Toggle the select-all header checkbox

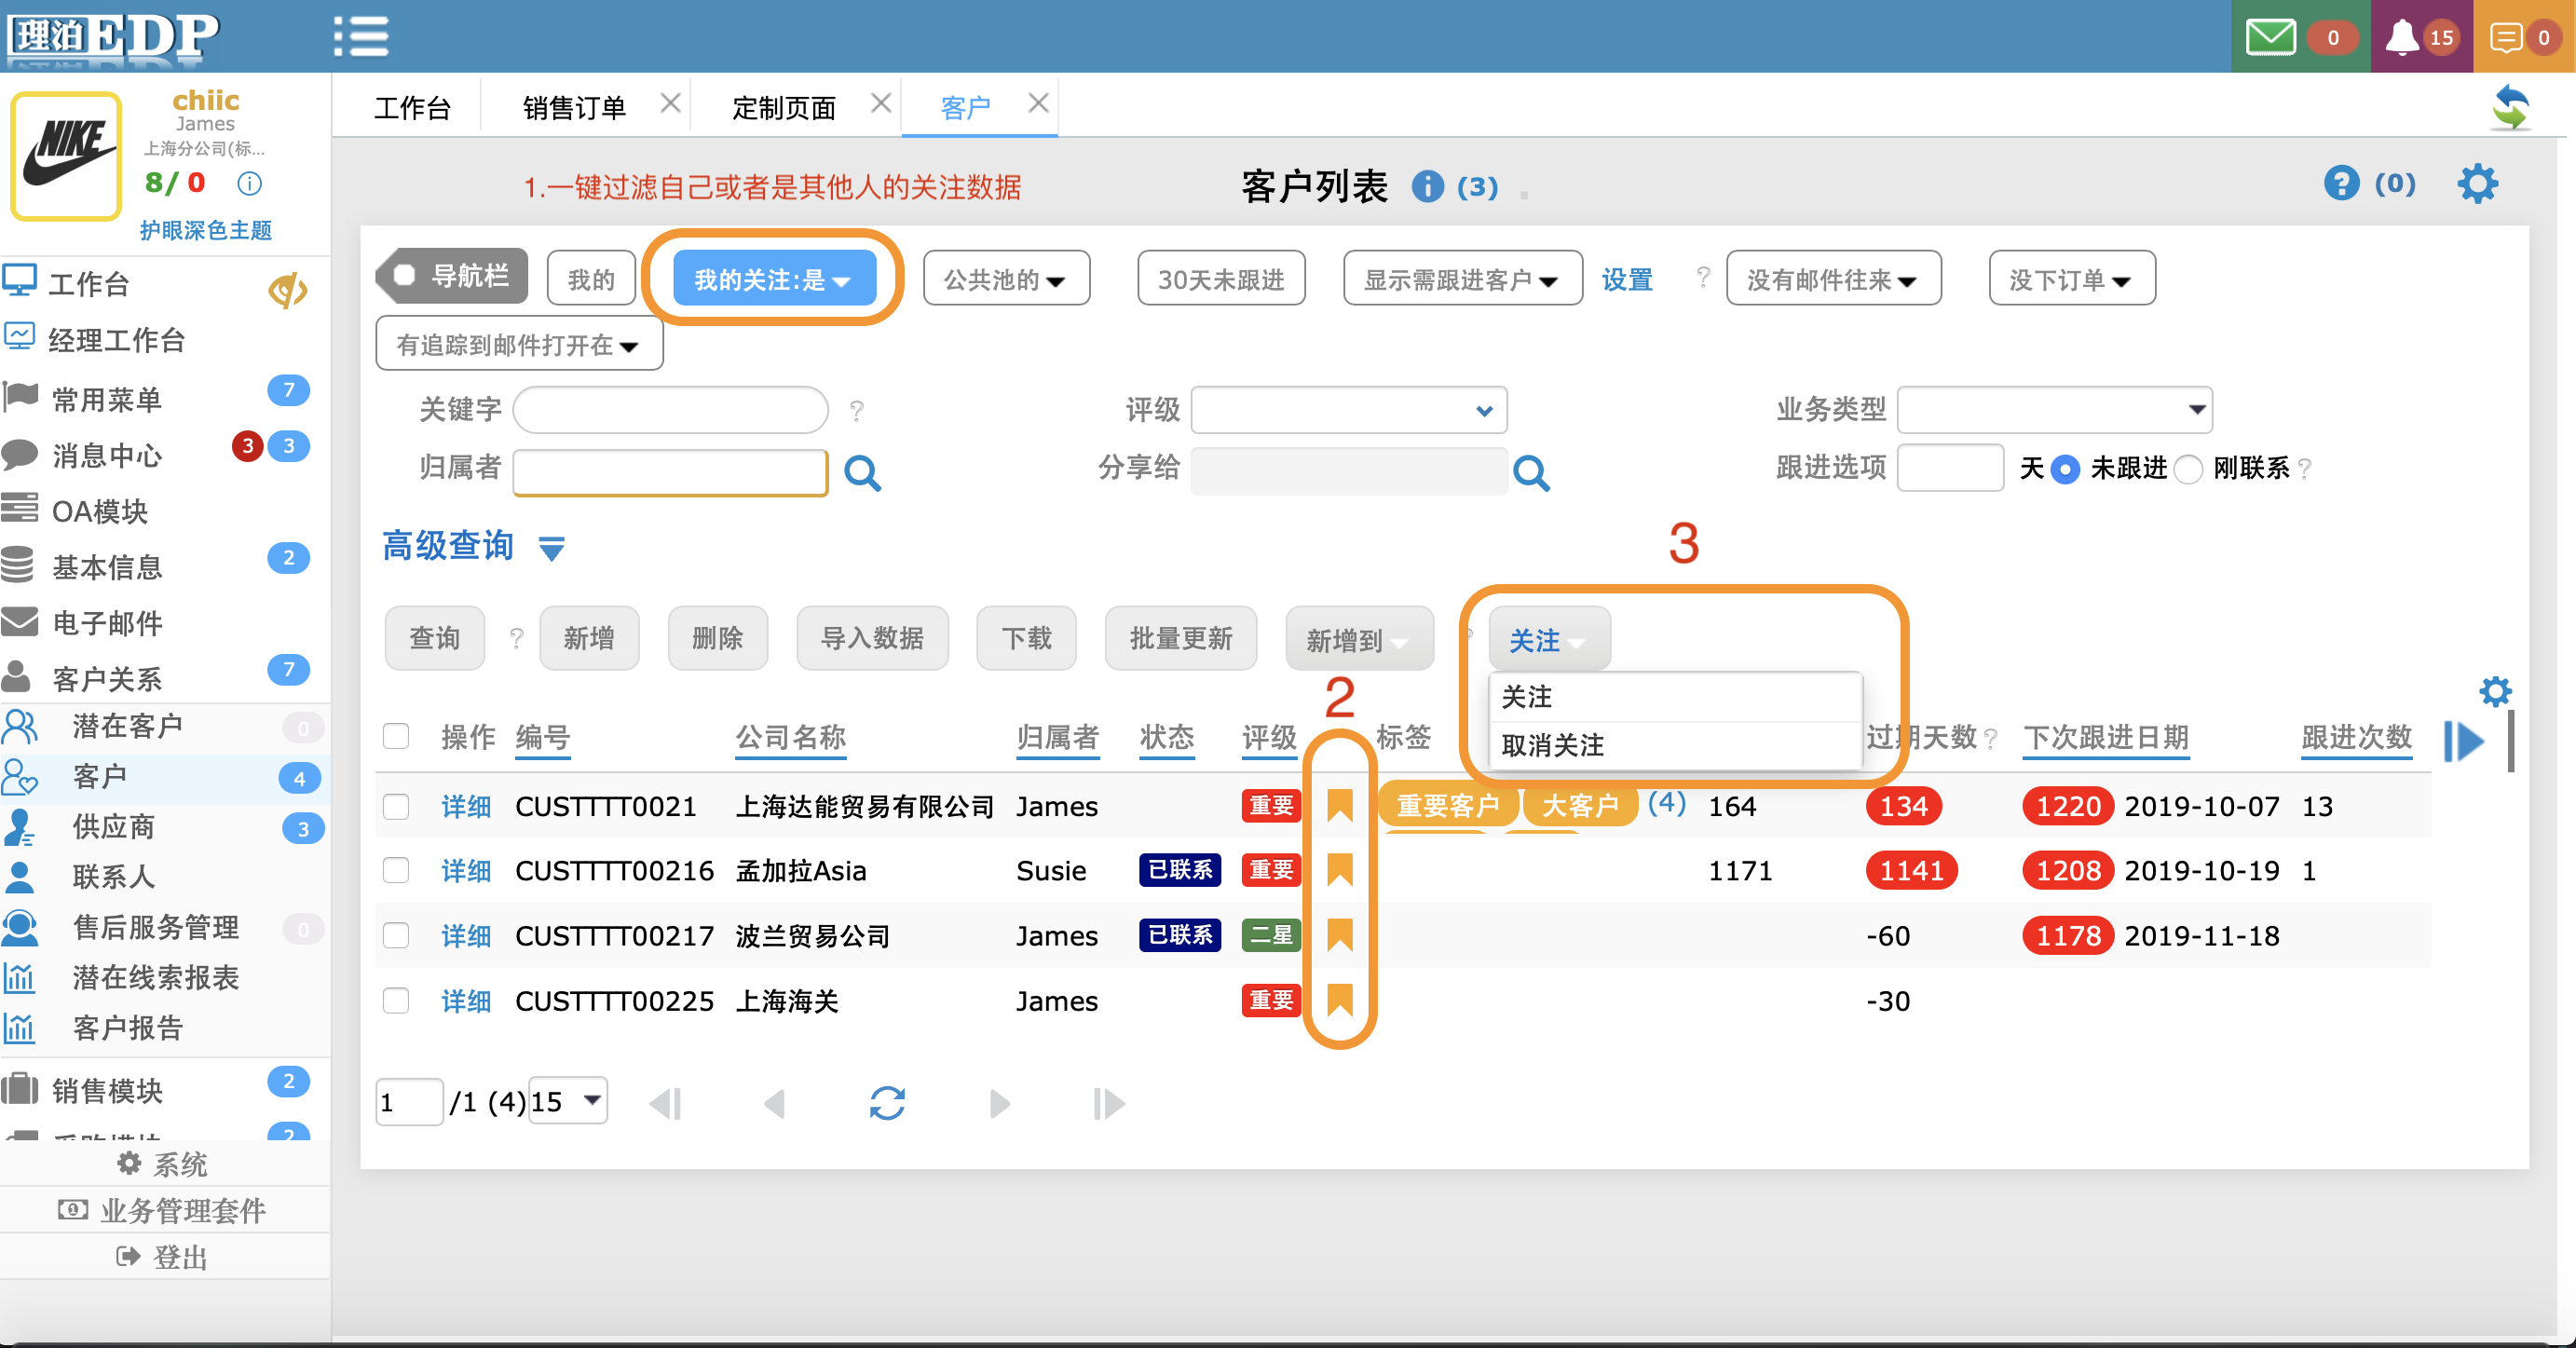(x=396, y=737)
